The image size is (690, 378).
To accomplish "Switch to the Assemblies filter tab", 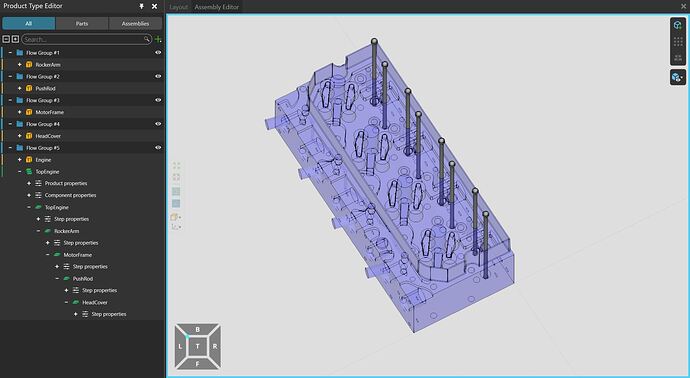I will [135, 23].
